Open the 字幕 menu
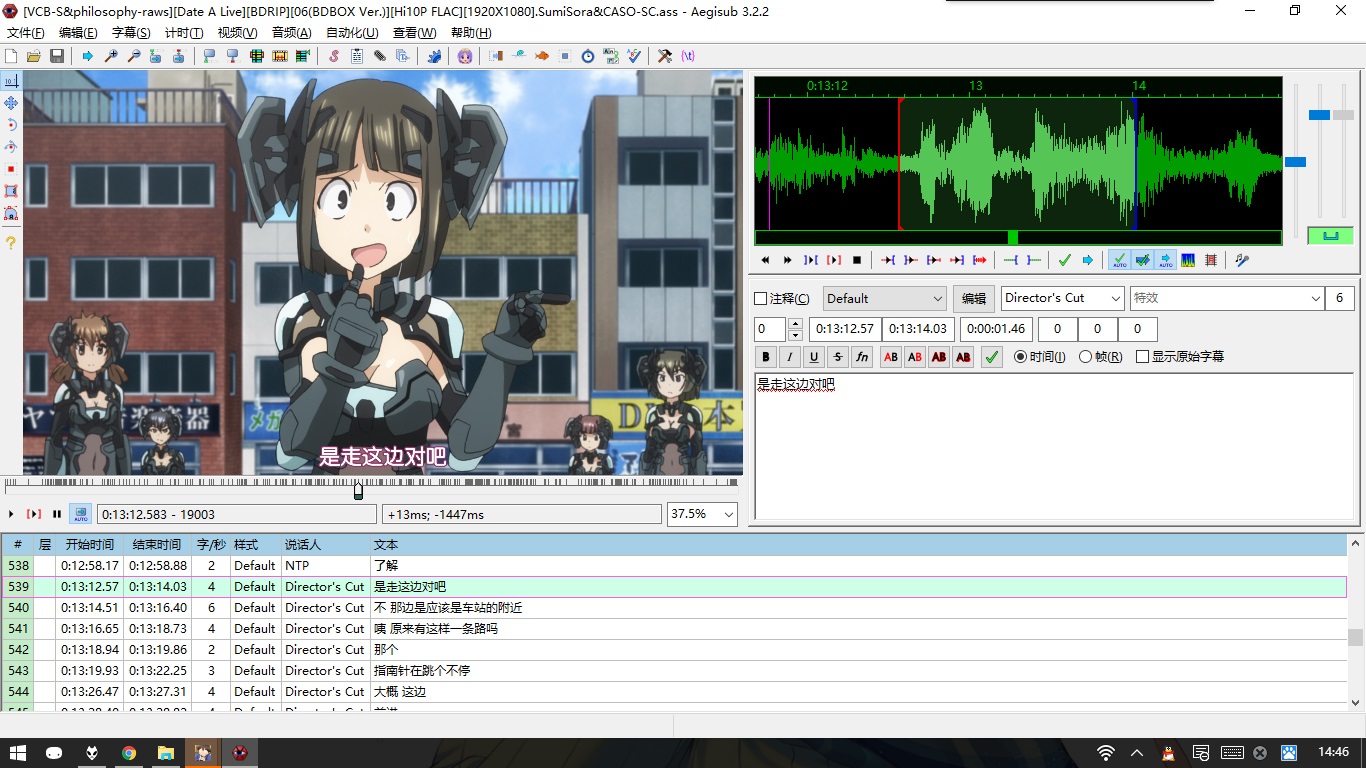 131,33
